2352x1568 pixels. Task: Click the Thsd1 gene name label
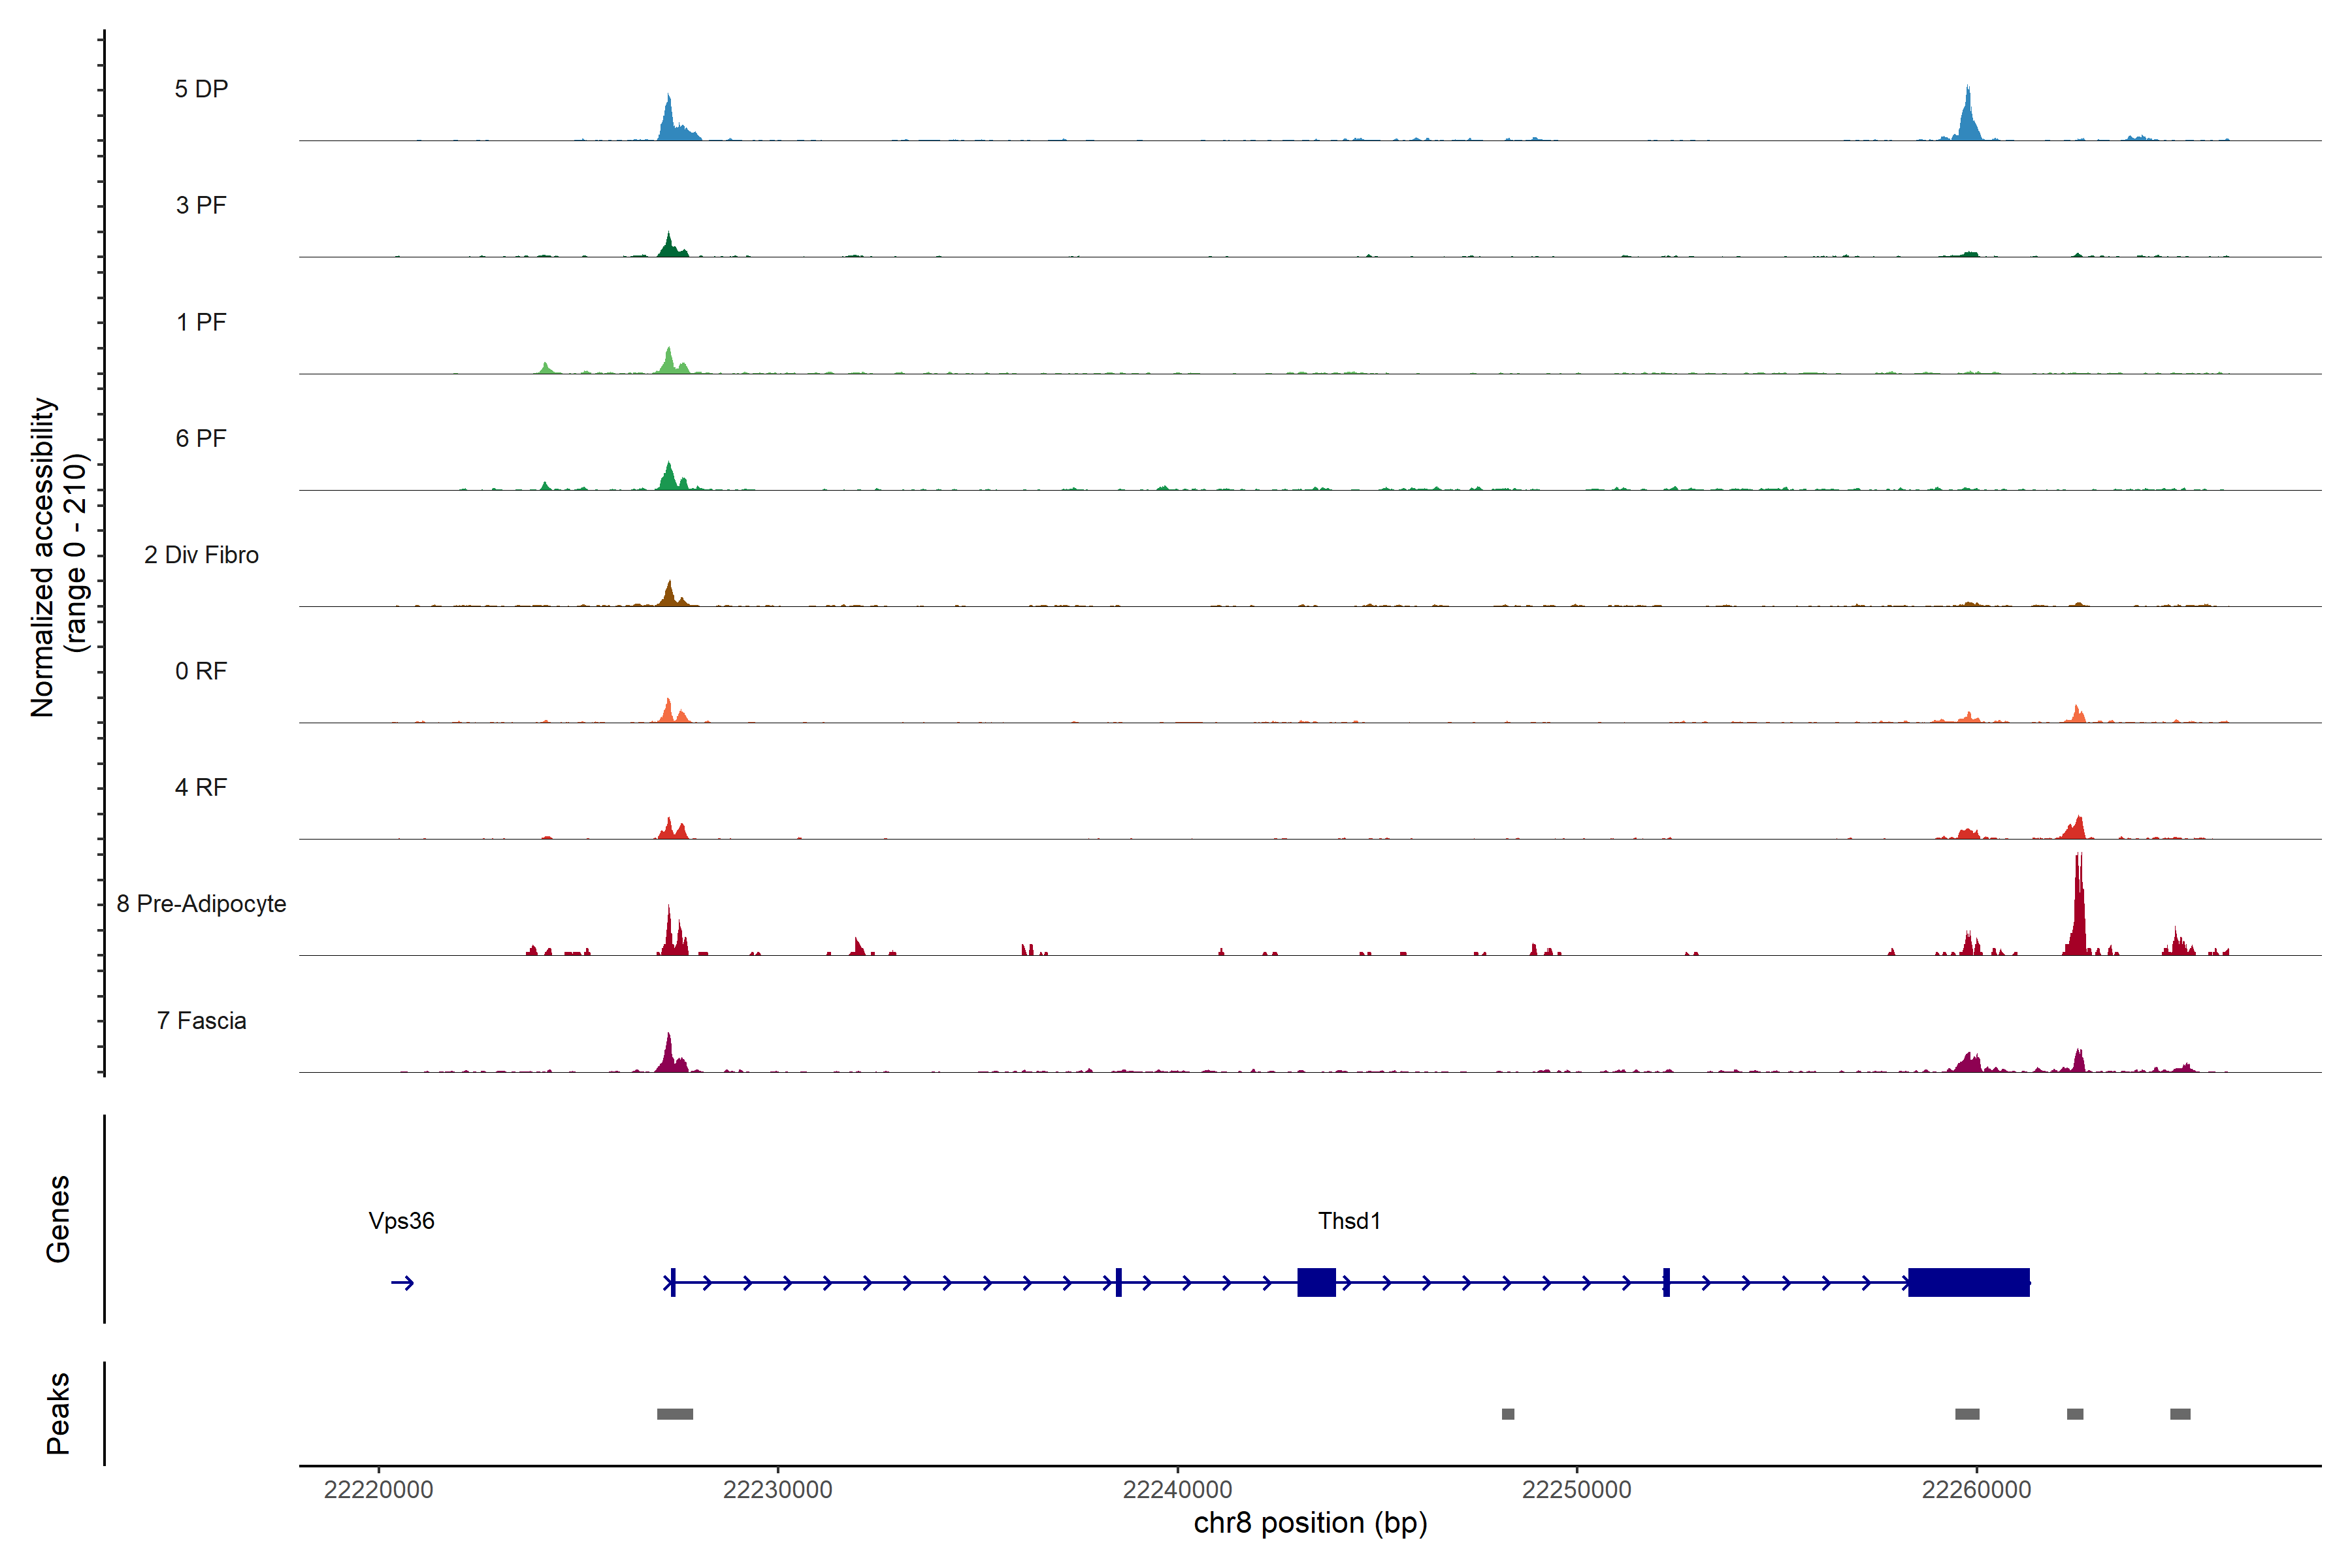tap(1349, 1221)
